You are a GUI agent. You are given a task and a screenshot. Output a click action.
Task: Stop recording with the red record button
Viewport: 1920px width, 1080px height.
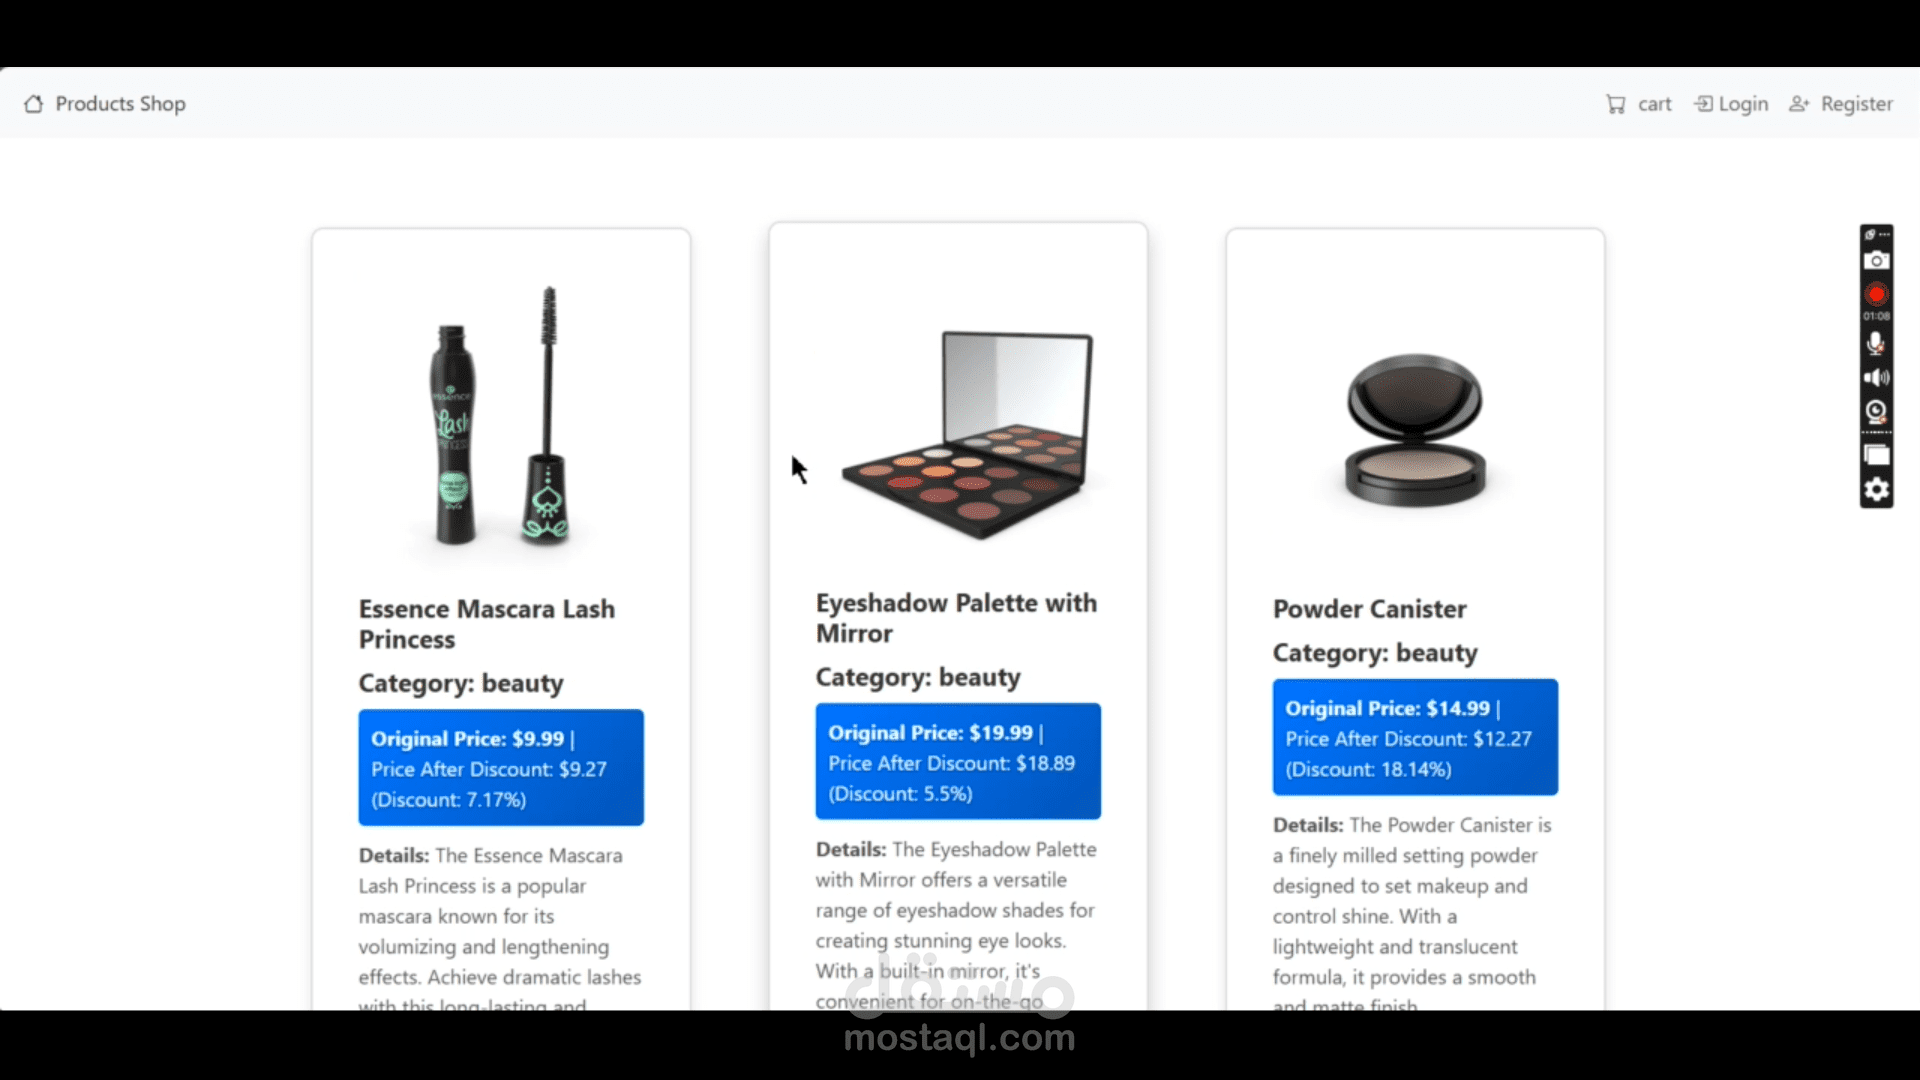pos(1876,294)
